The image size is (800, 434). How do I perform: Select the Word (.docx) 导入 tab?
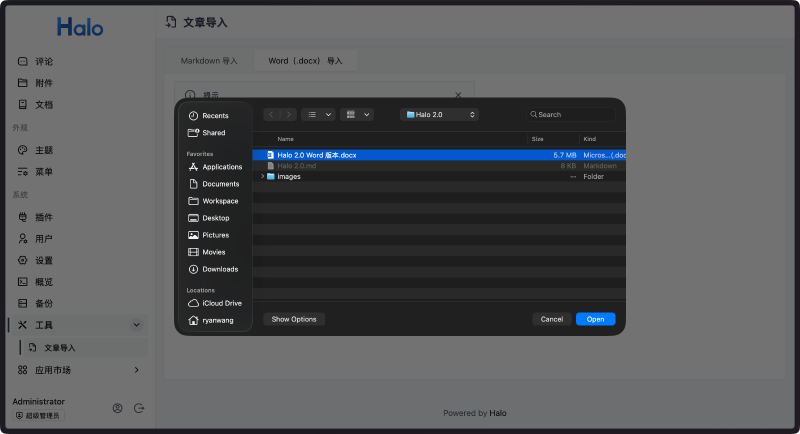point(305,61)
